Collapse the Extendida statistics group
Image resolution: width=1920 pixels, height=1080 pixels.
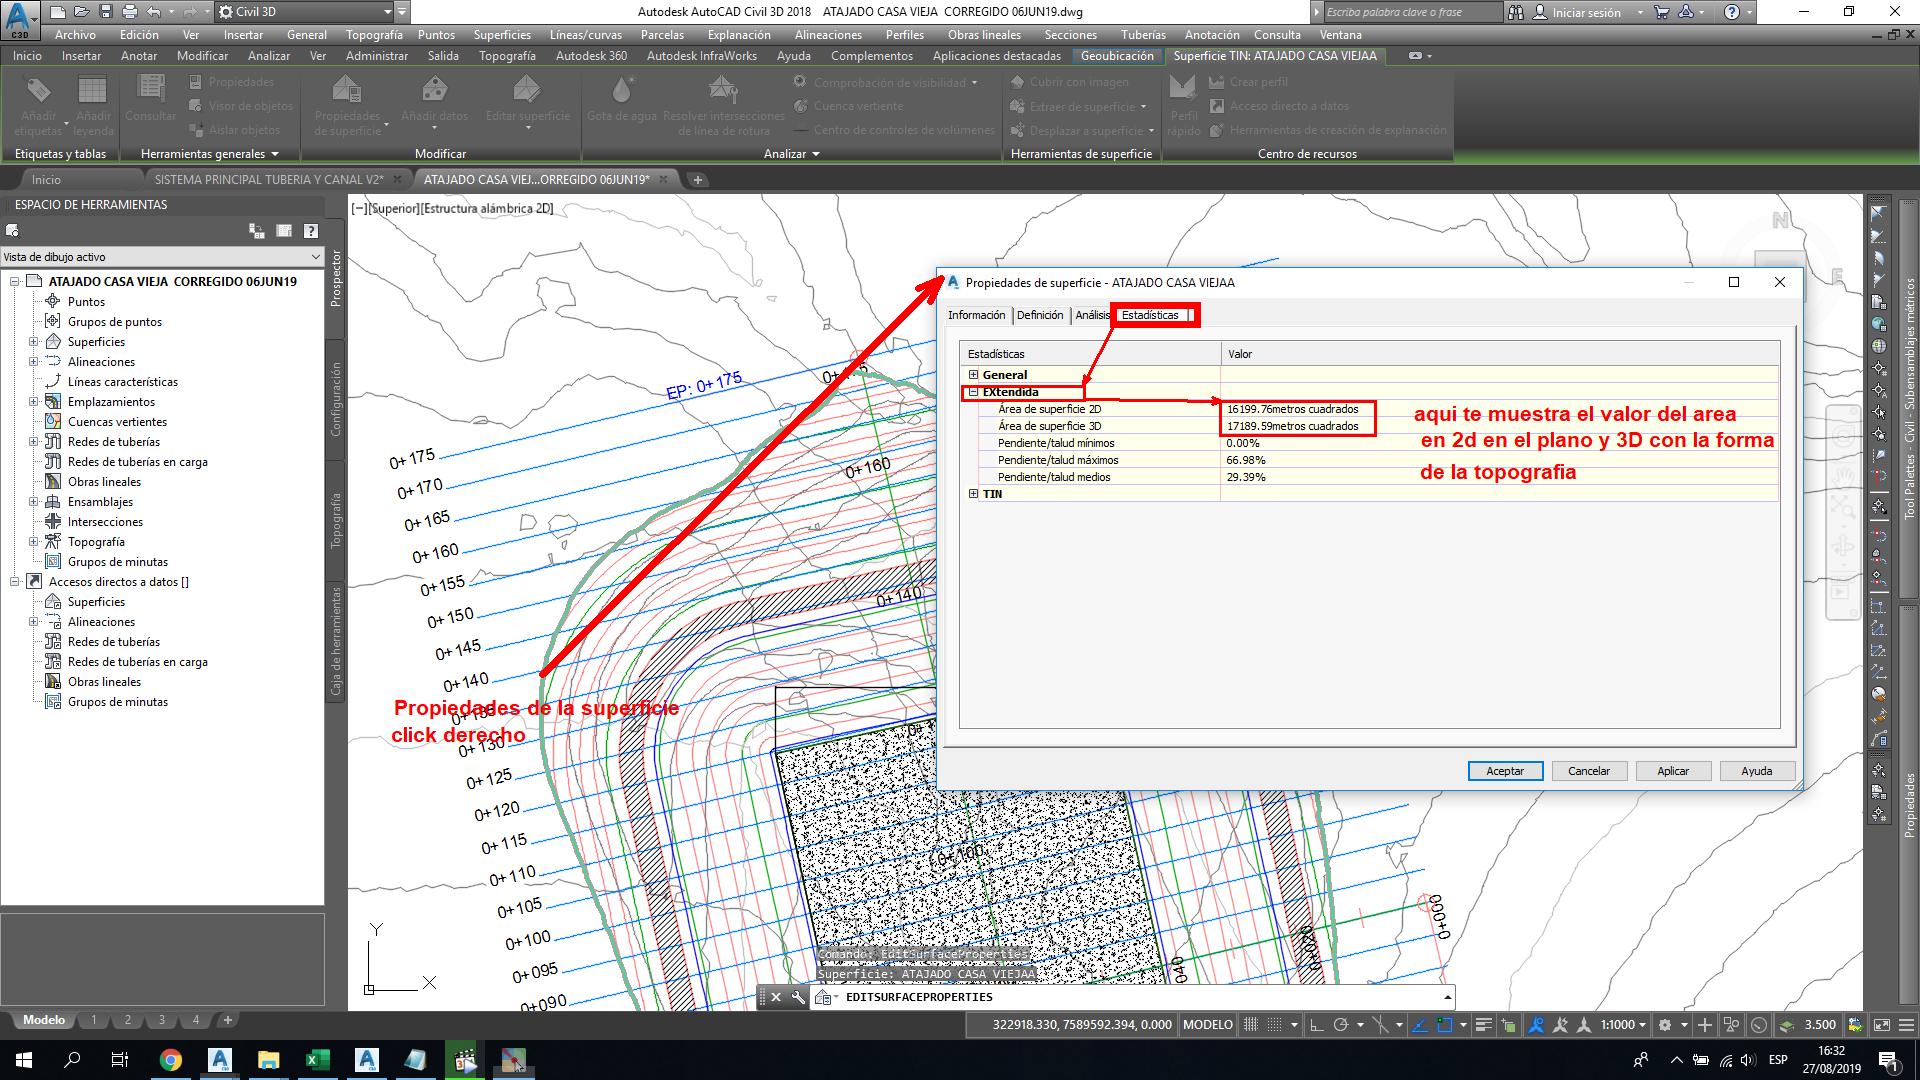click(973, 392)
